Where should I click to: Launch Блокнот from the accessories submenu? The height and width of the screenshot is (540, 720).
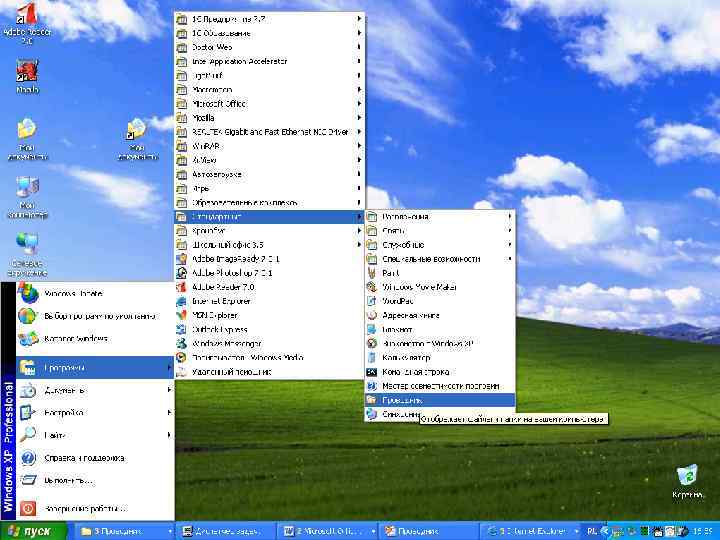point(440,329)
